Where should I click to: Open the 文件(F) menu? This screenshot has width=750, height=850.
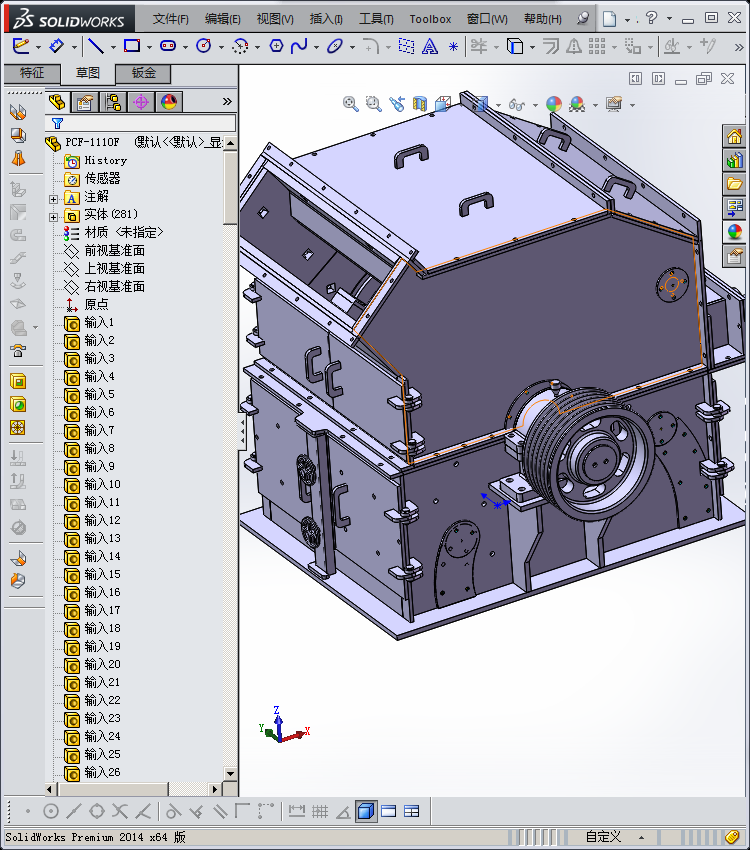click(171, 19)
